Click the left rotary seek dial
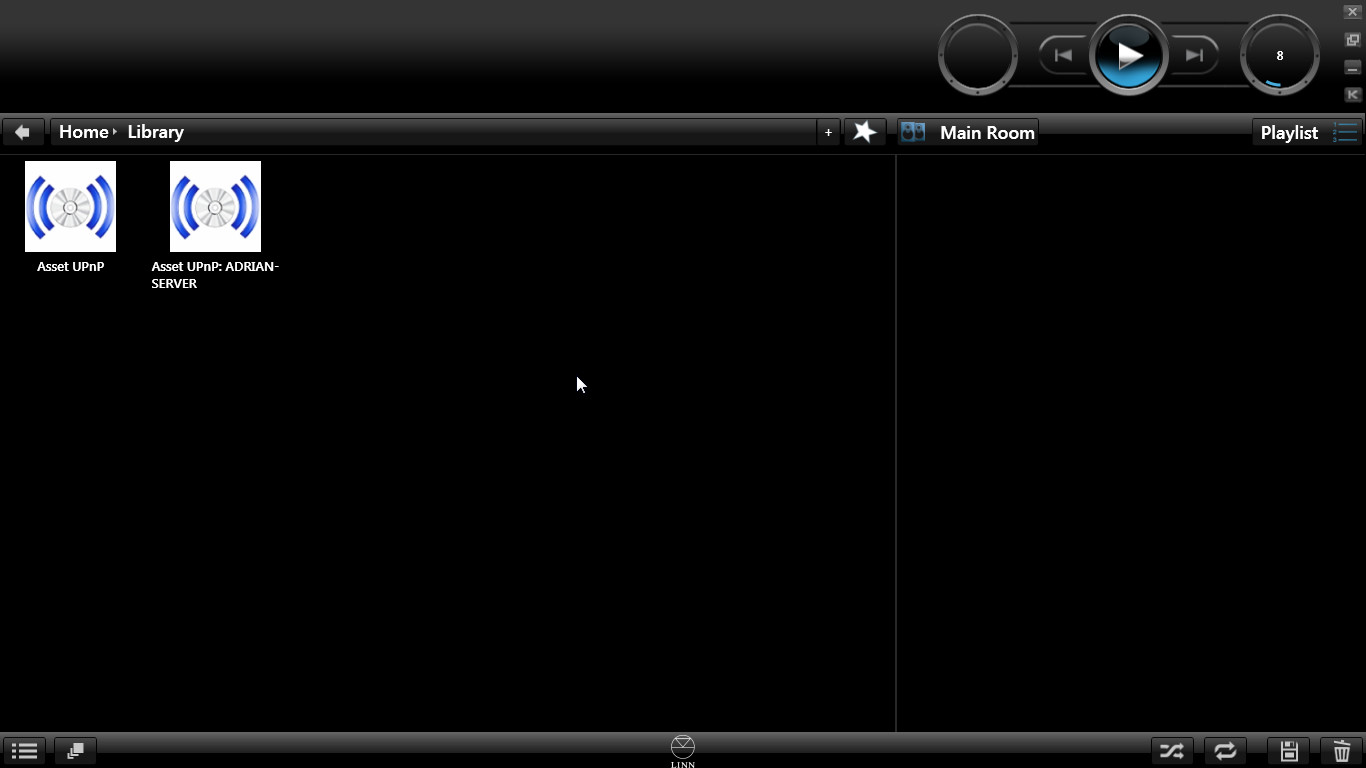Viewport: 1366px width, 768px height. coord(978,56)
